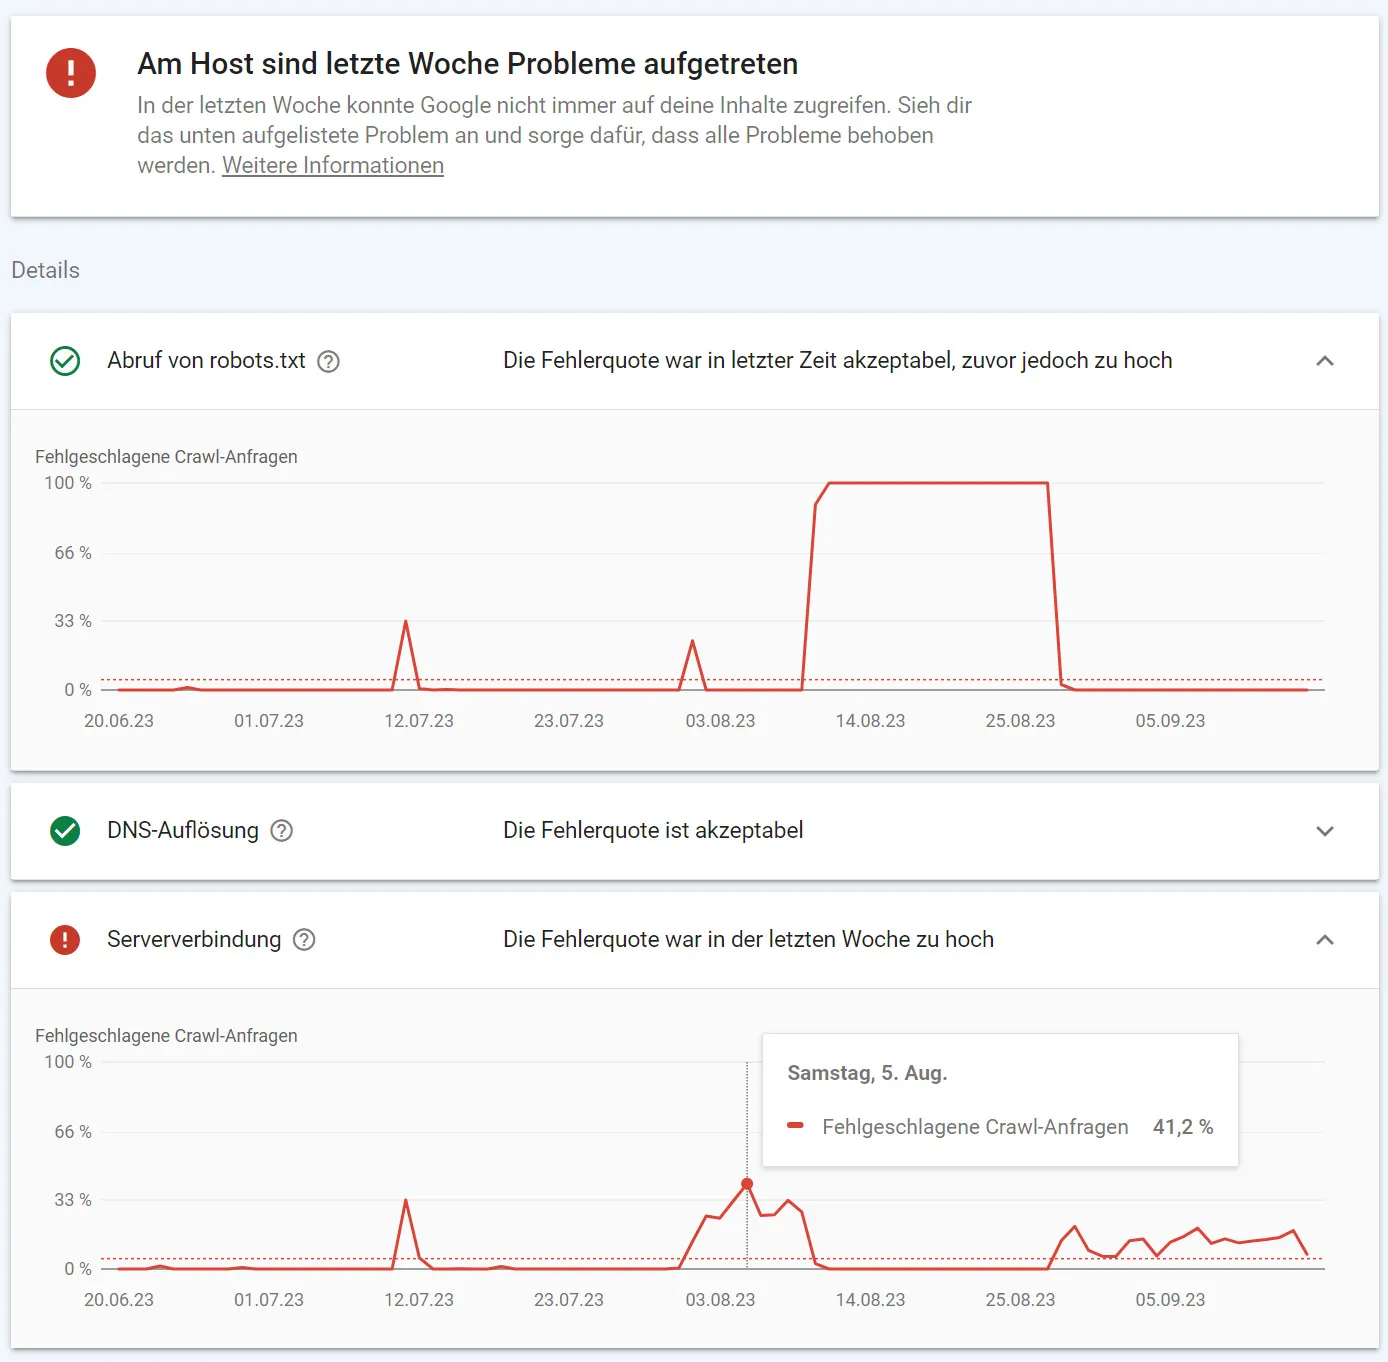Click the highlighted 5. Aug. data point
Screen dimensions: 1388x1362
[x=747, y=1184]
